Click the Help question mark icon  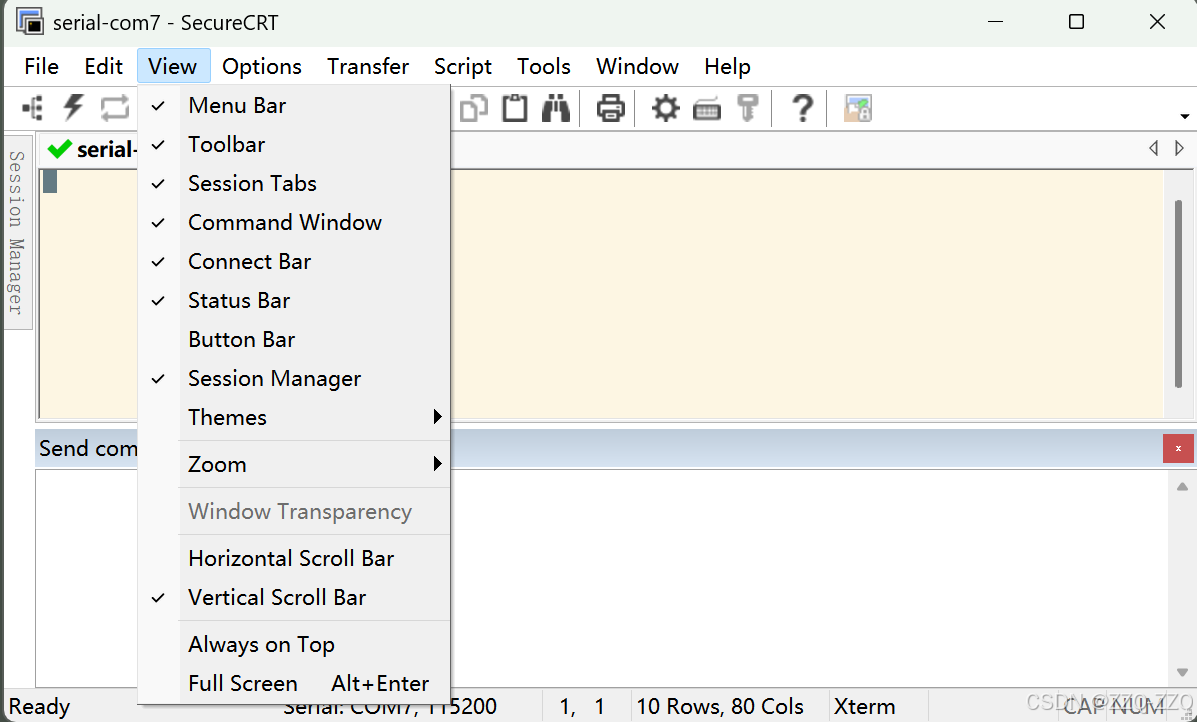pyautogui.click(x=802, y=108)
